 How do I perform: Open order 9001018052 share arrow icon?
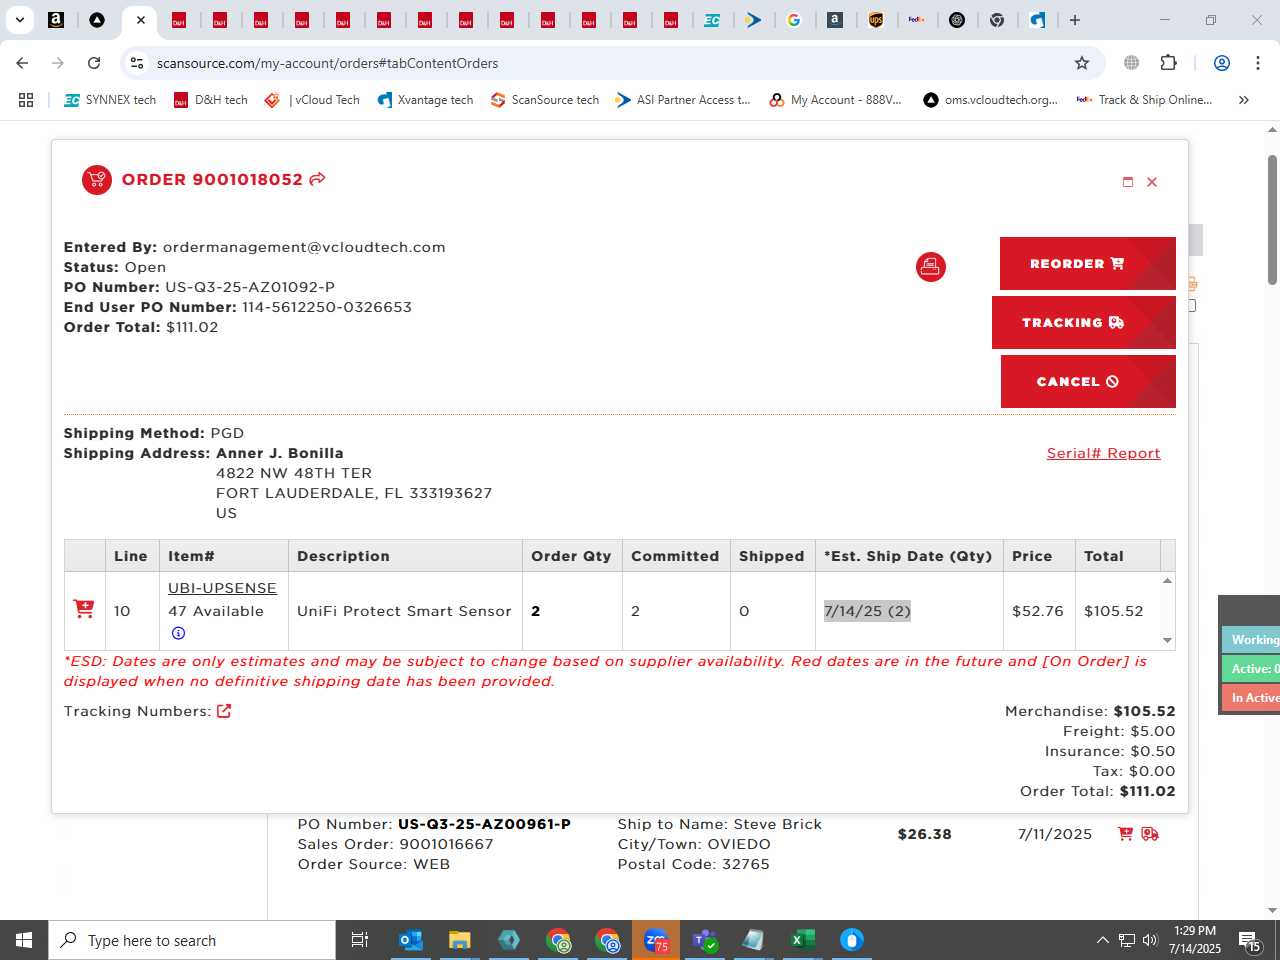(x=317, y=179)
